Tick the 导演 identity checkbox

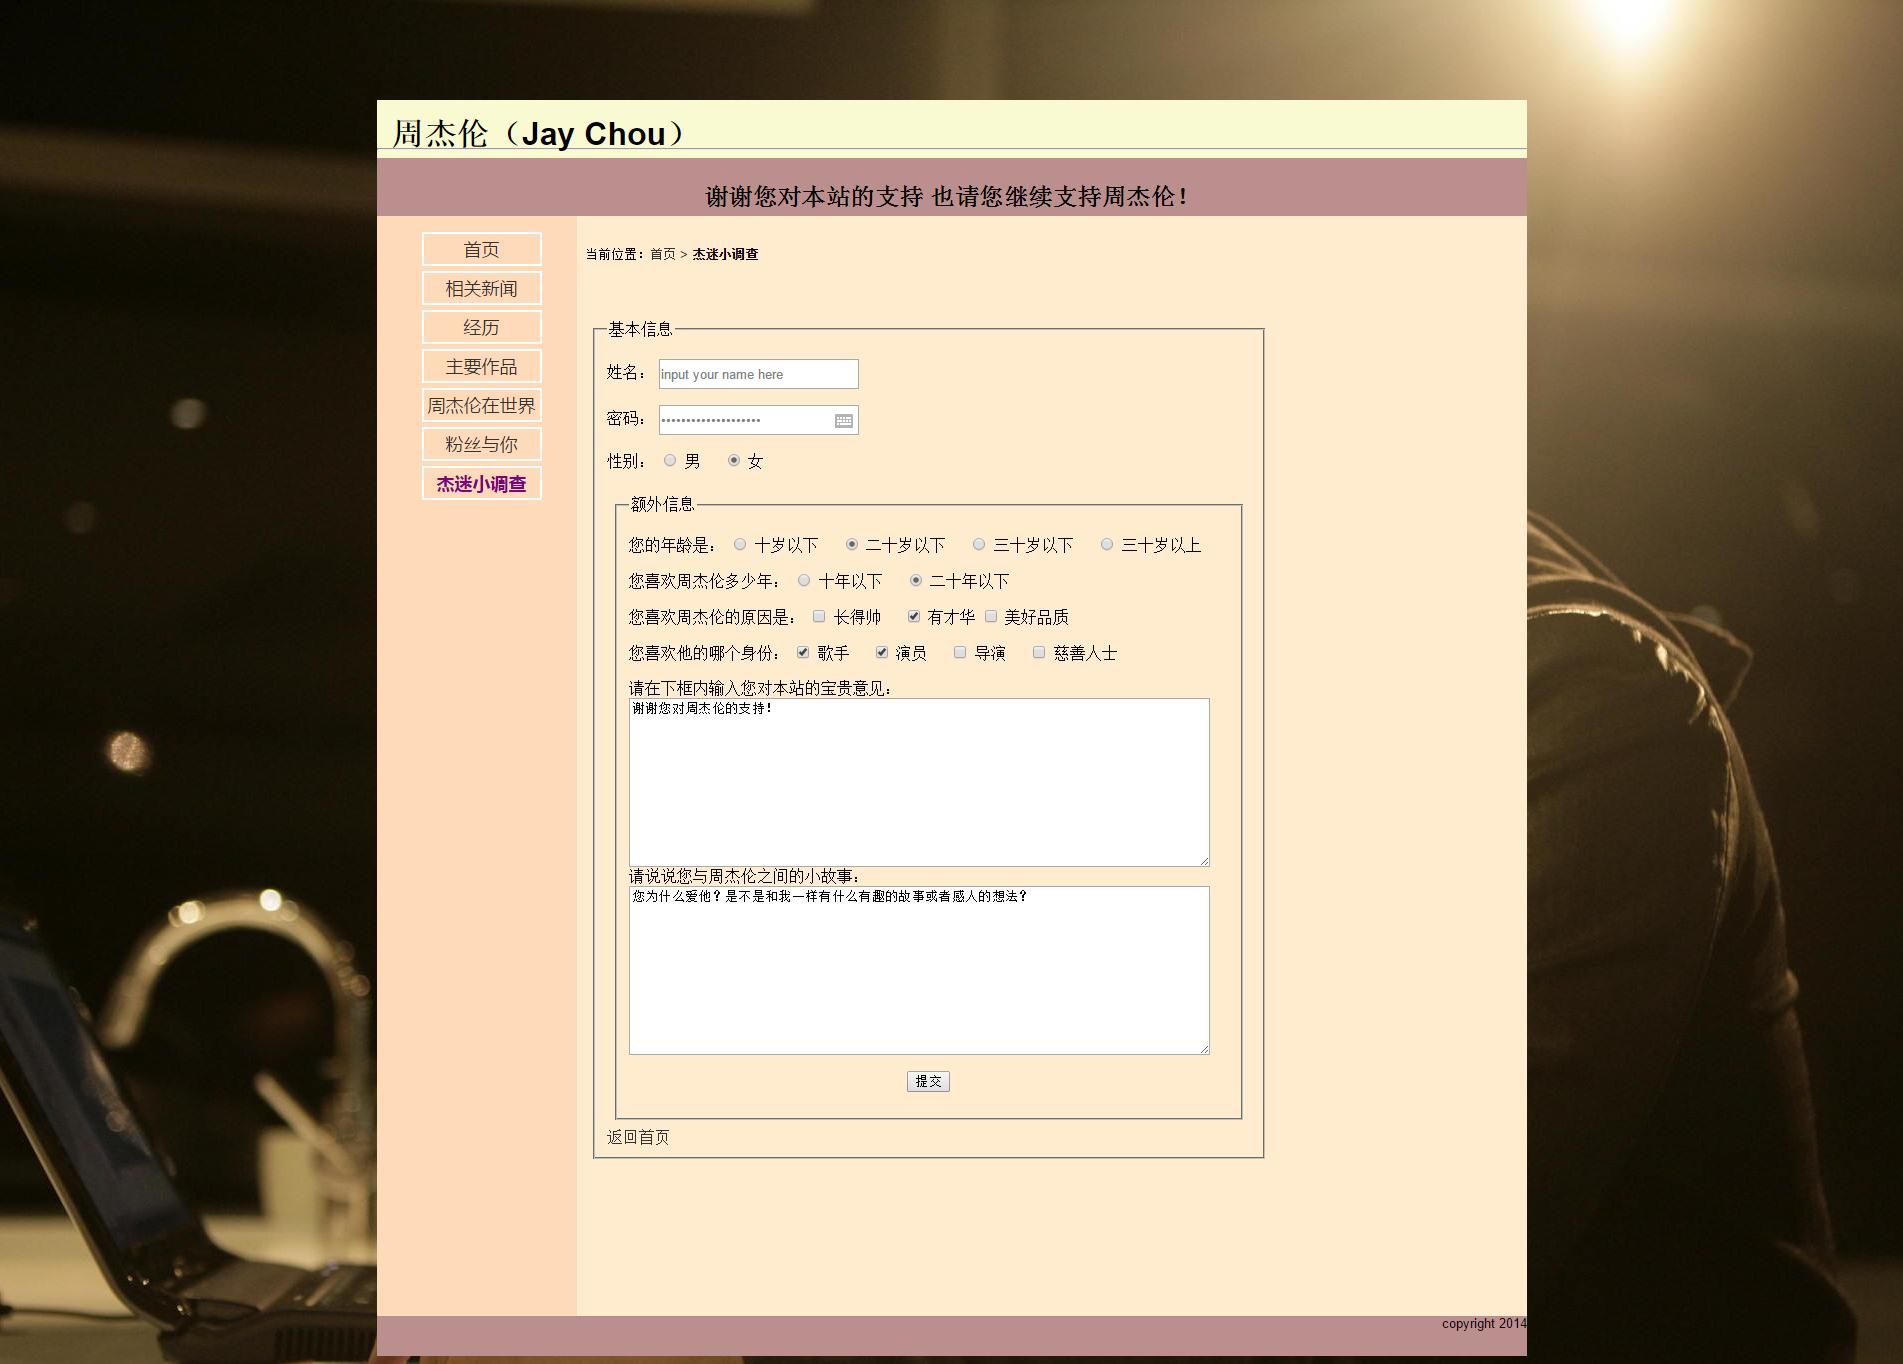(960, 653)
